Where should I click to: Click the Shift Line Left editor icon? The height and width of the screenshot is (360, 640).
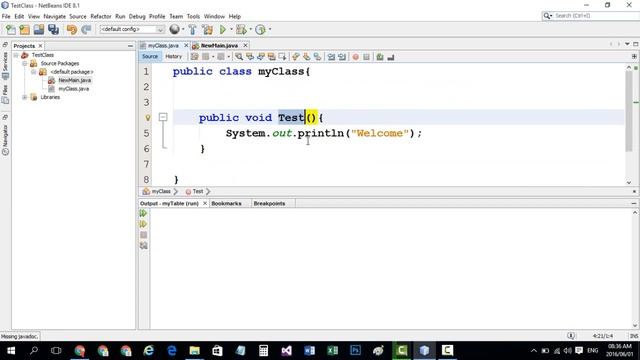(331, 57)
